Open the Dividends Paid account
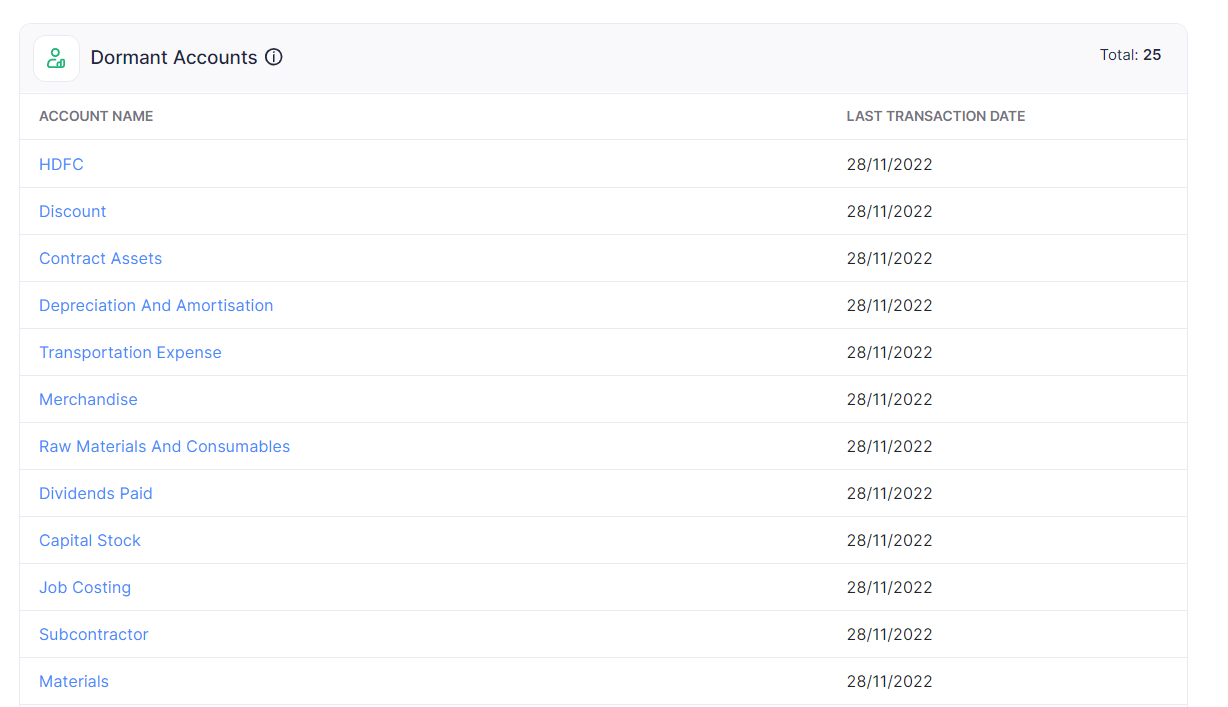Screen dimensions: 1228x707 [x=95, y=493]
